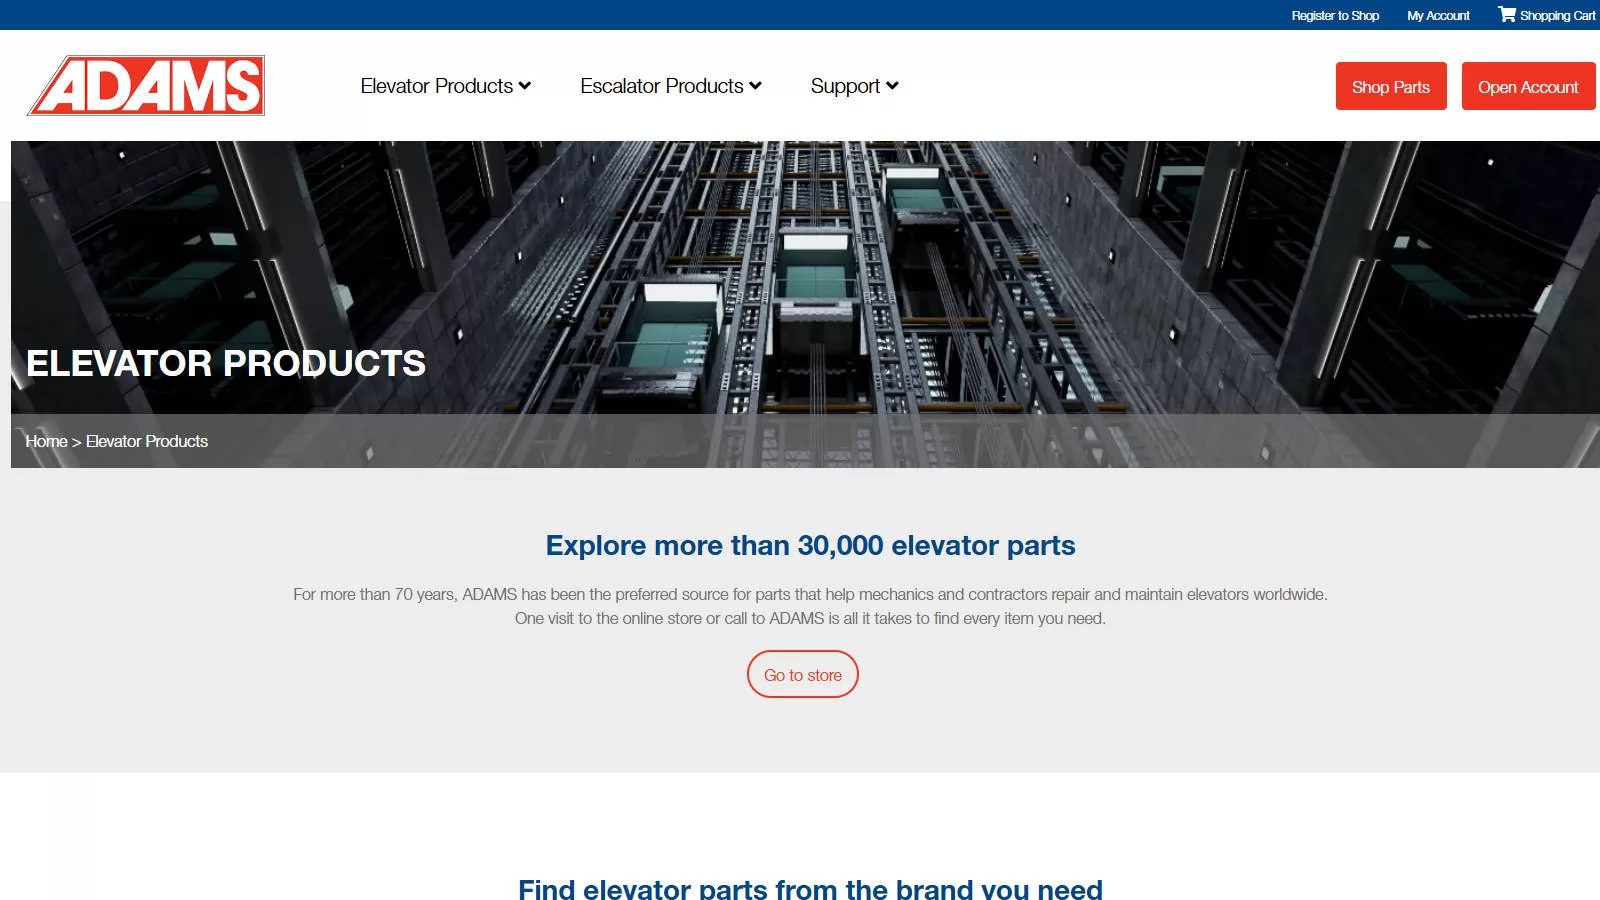Select the Explore more than 30,000 heading
This screenshot has height=900, width=1600.
(810, 545)
